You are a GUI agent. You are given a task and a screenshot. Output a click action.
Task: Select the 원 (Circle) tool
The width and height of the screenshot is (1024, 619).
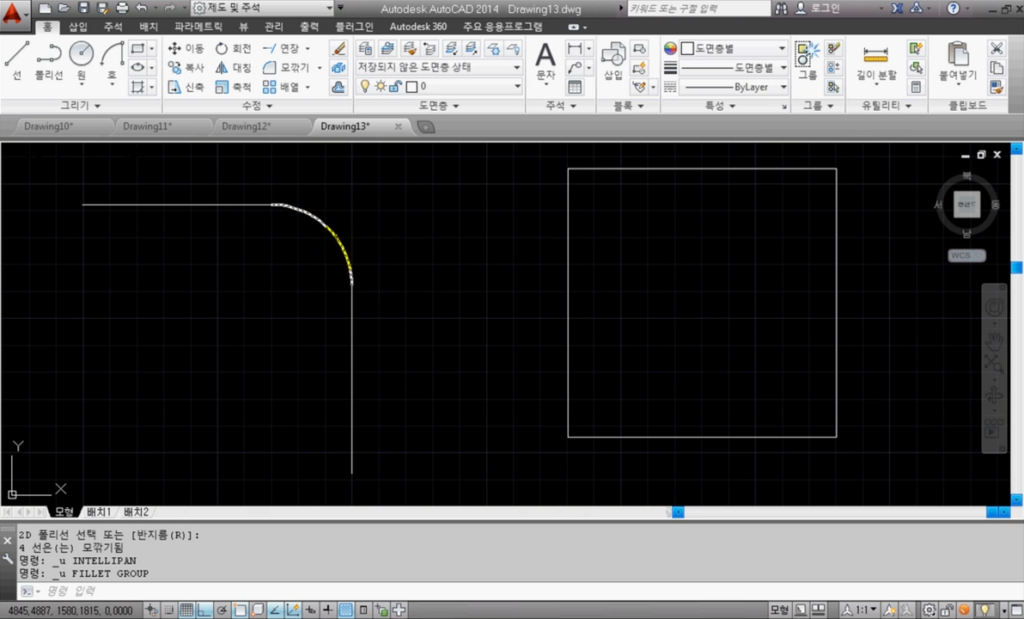tap(81, 61)
